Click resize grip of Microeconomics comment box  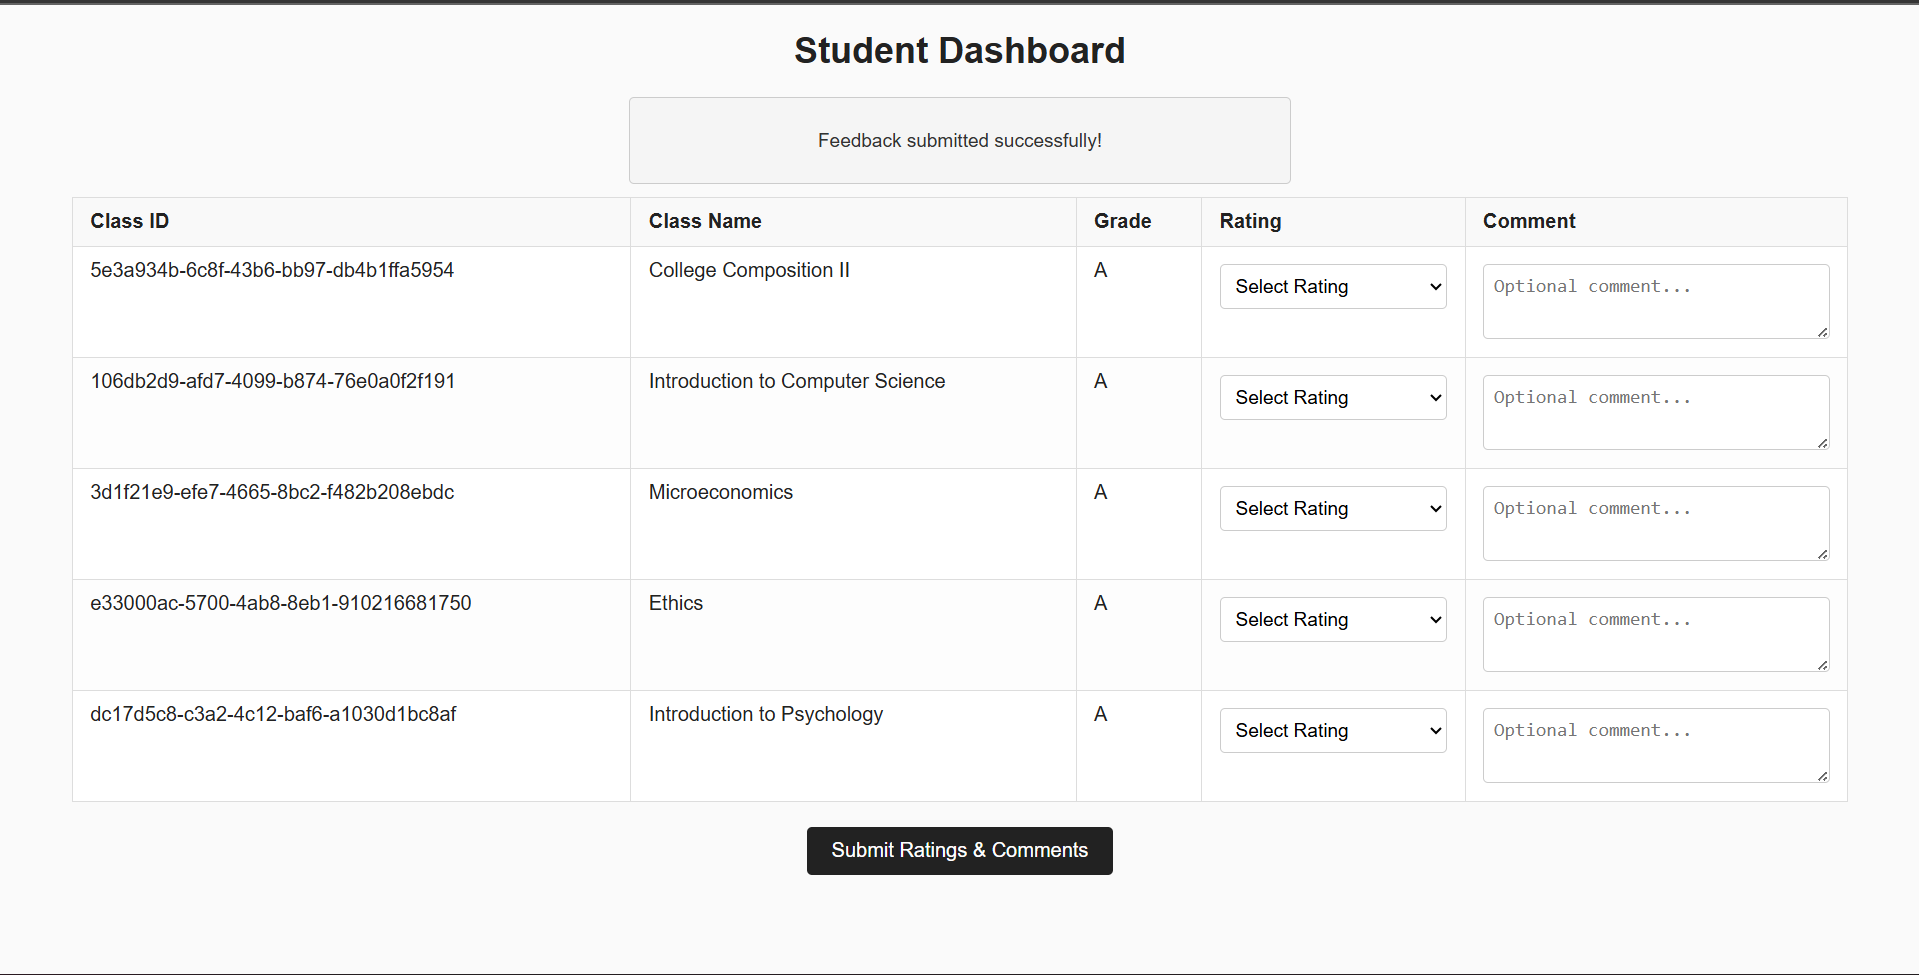[1823, 554]
